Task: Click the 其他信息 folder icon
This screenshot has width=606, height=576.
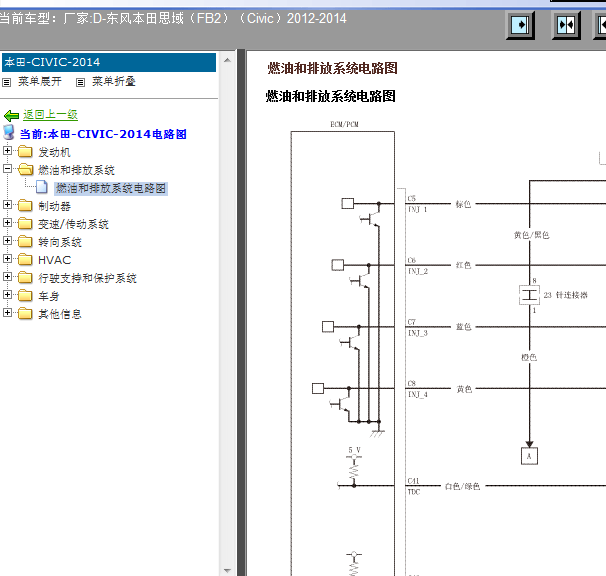Action: pyautogui.click(x=25, y=313)
